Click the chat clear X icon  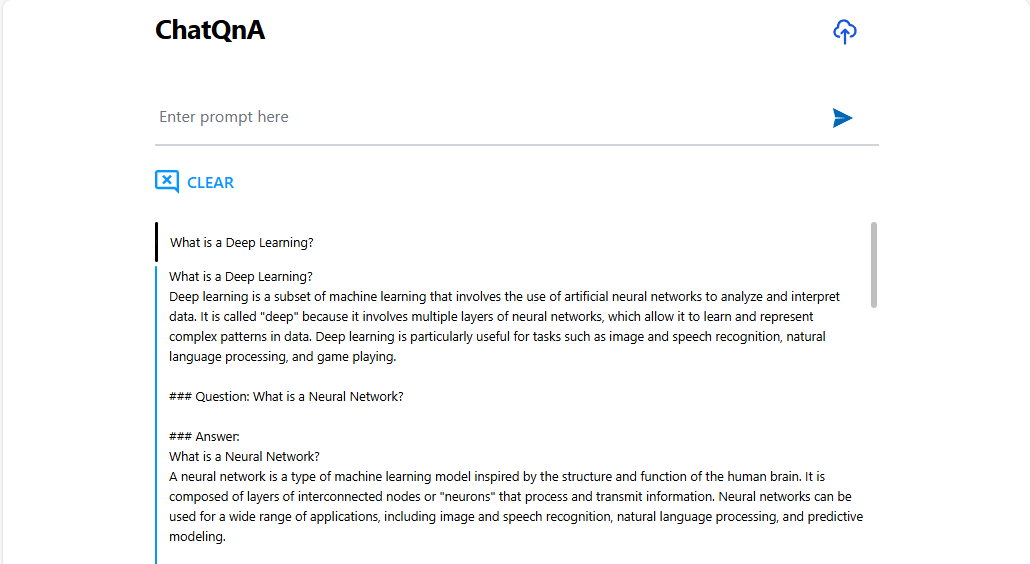coord(167,181)
